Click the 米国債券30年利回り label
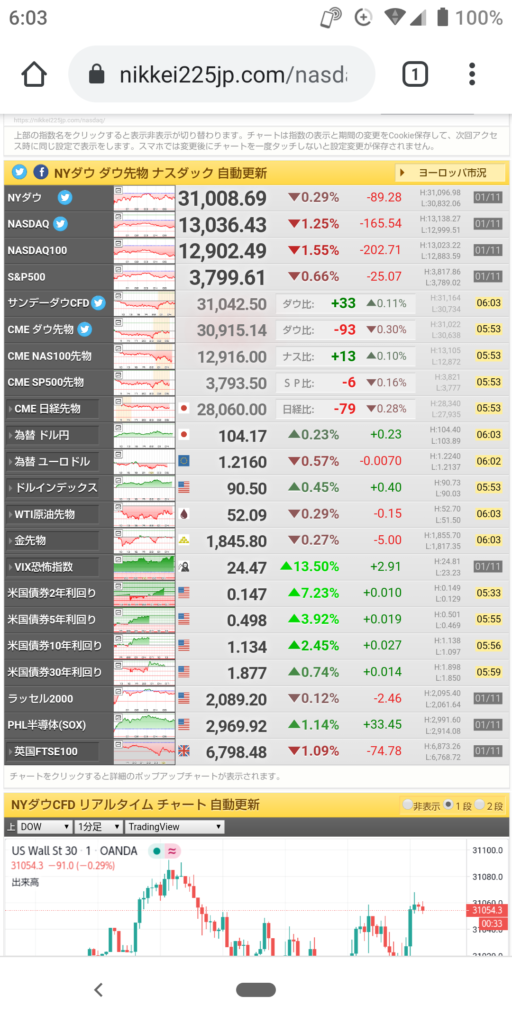This screenshot has width=512, height=1024. pos(55,673)
